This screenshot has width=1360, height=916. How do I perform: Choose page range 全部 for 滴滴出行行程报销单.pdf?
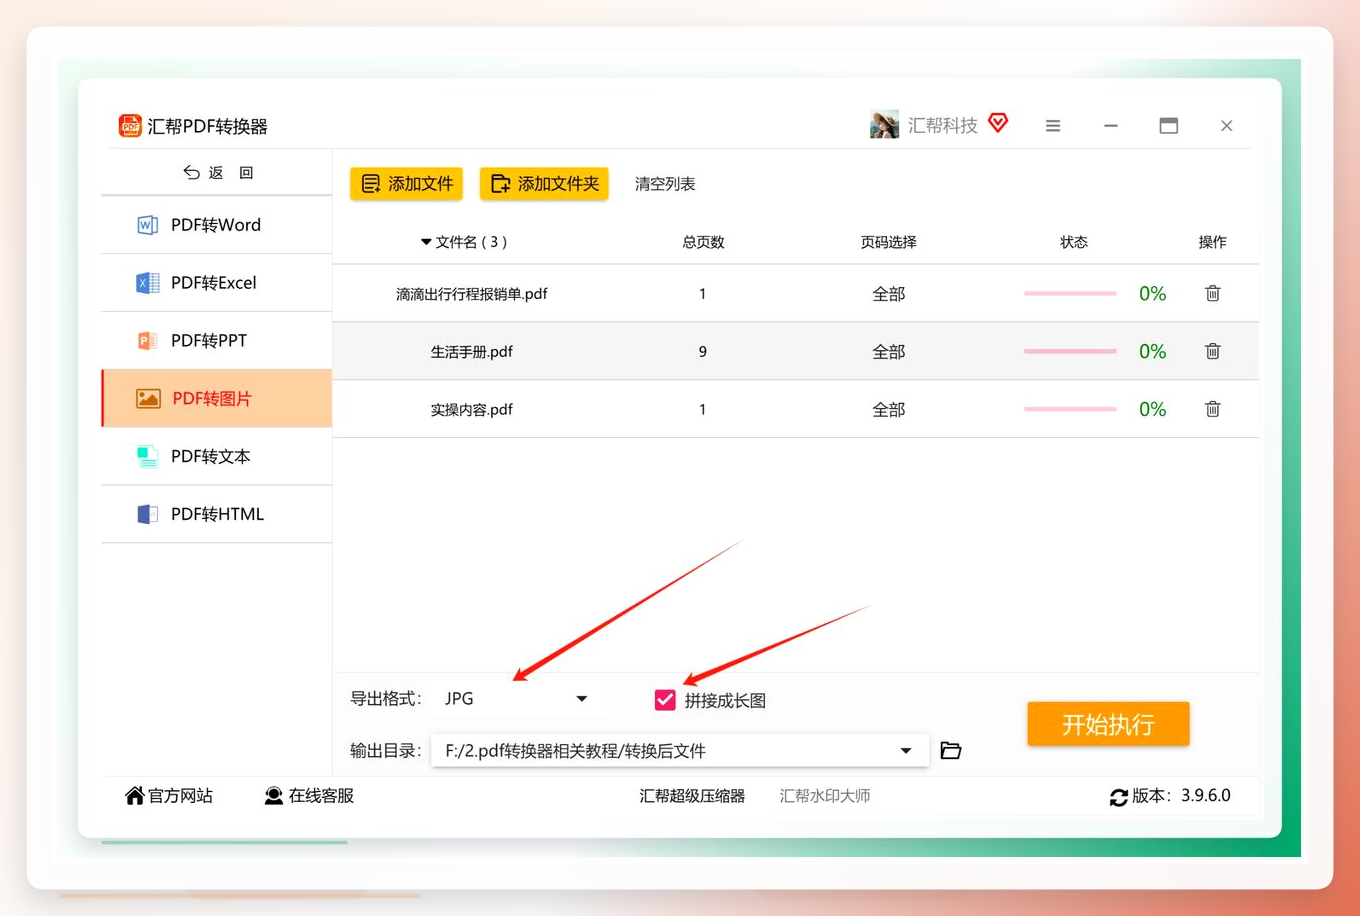click(888, 293)
